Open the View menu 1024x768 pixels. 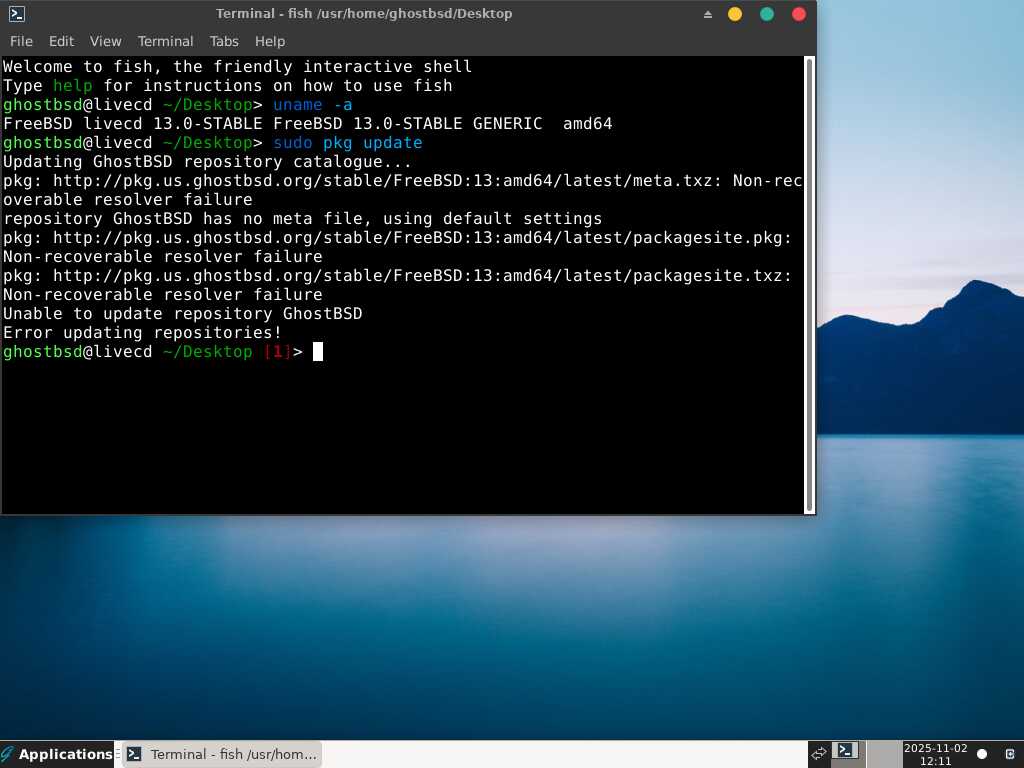tap(105, 41)
